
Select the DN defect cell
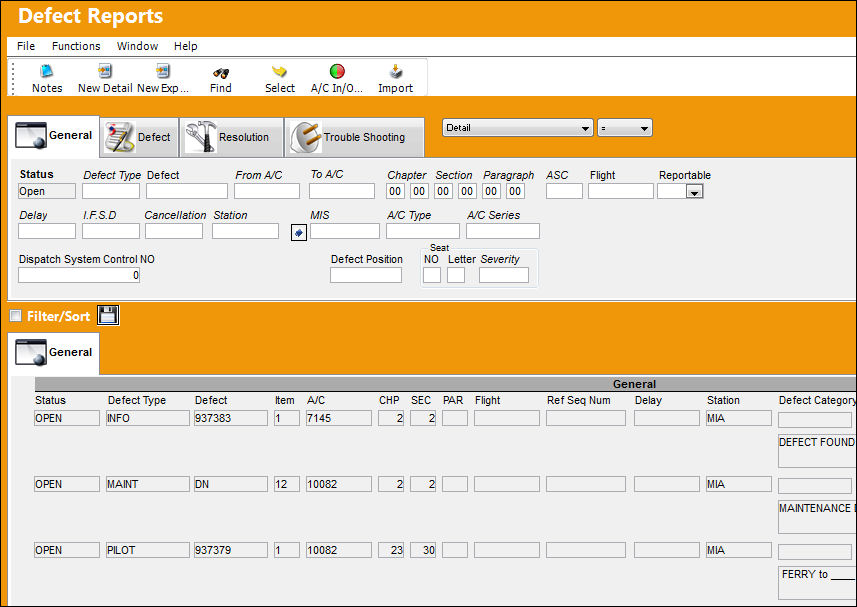(x=231, y=484)
